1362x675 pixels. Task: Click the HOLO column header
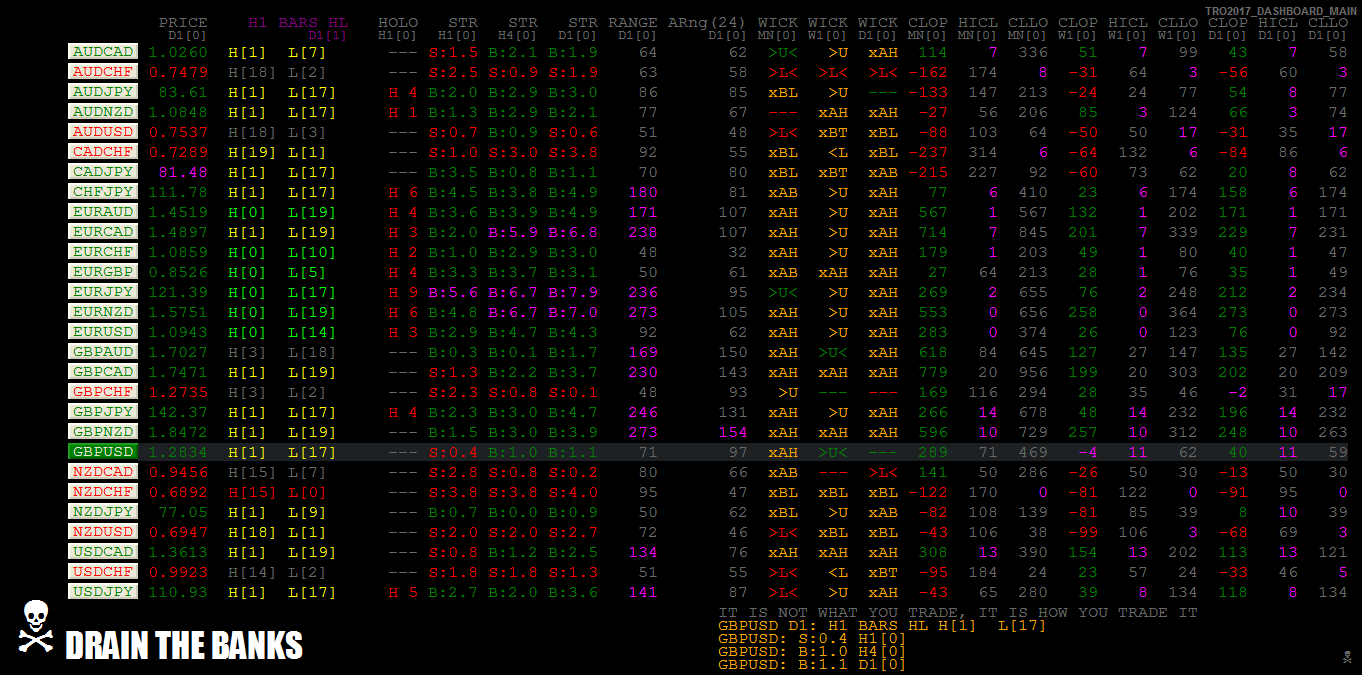click(398, 23)
